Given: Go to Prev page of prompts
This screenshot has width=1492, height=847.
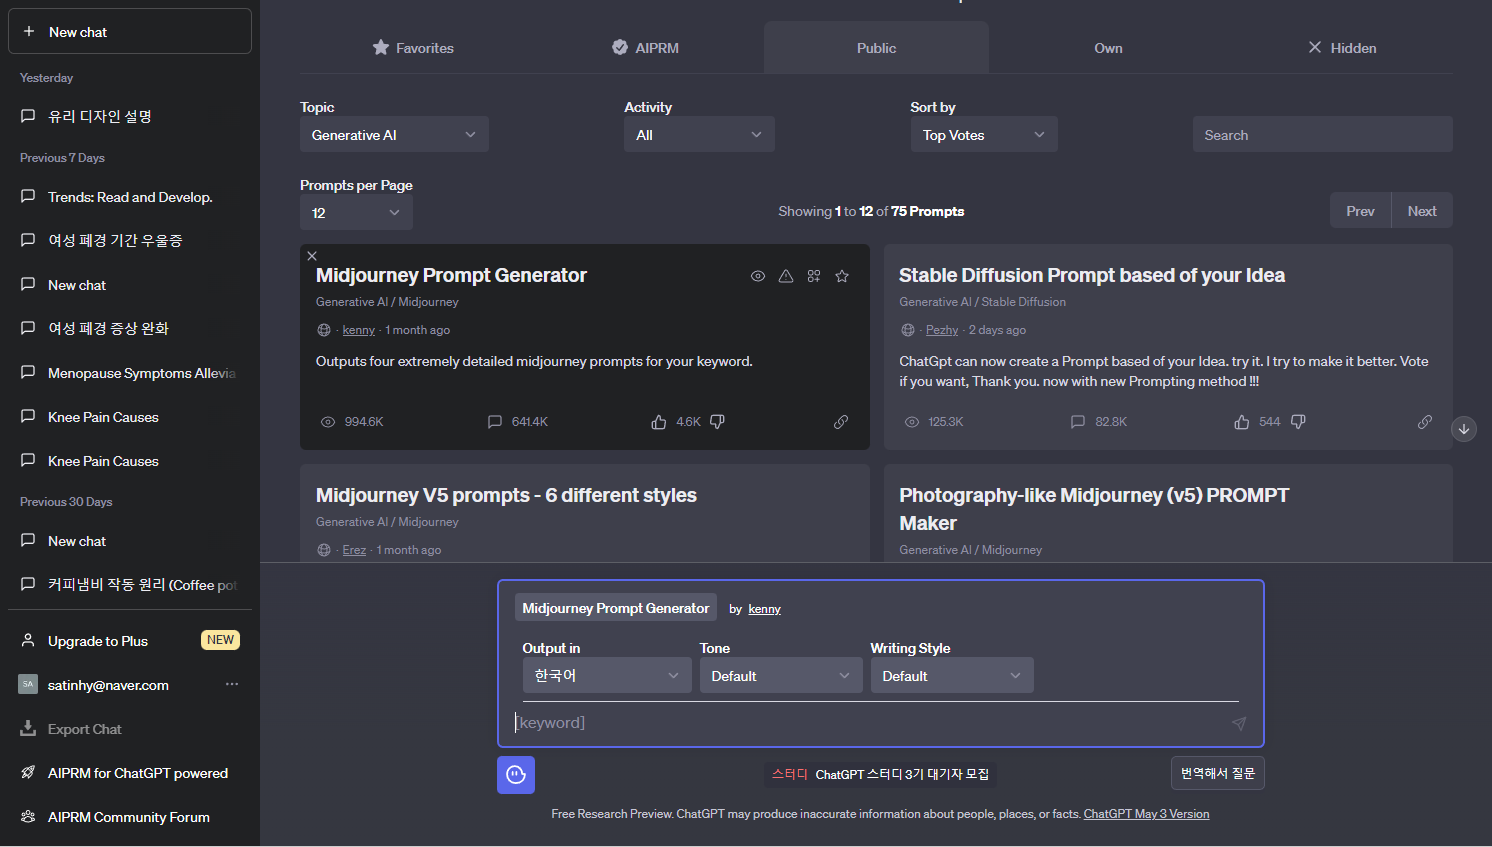Looking at the screenshot, I should coord(1360,211).
